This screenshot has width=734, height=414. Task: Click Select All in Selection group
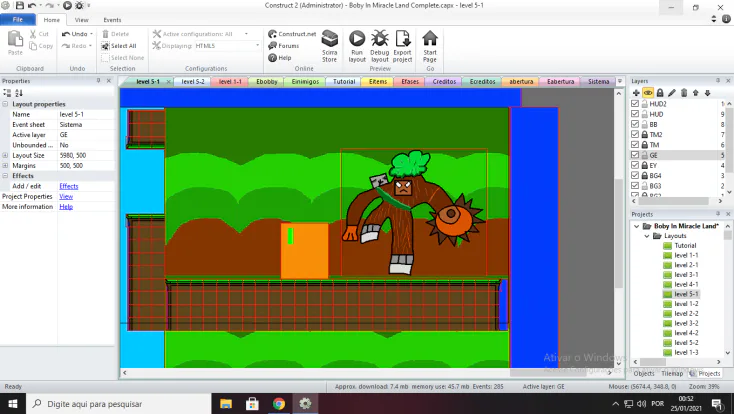pos(119,46)
